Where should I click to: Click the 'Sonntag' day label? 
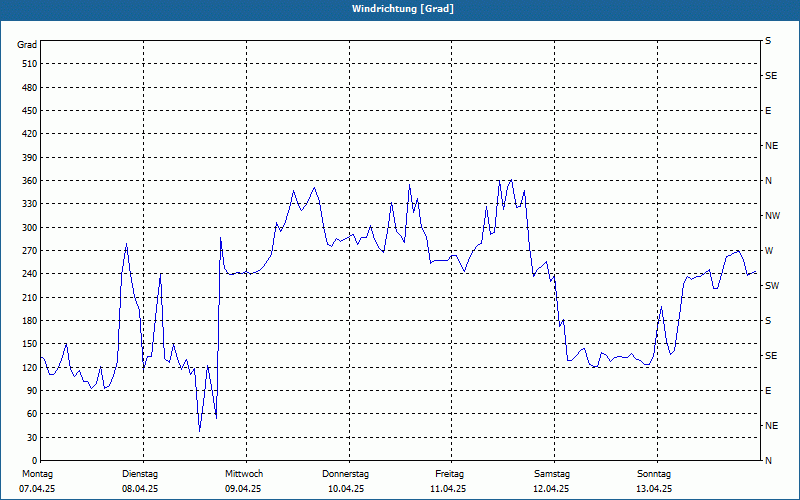coord(654,474)
